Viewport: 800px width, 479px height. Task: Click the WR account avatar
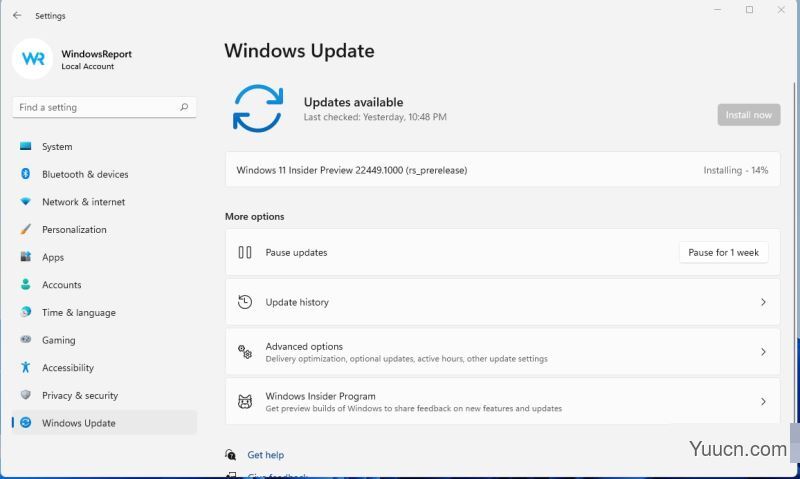coord(33,59)
